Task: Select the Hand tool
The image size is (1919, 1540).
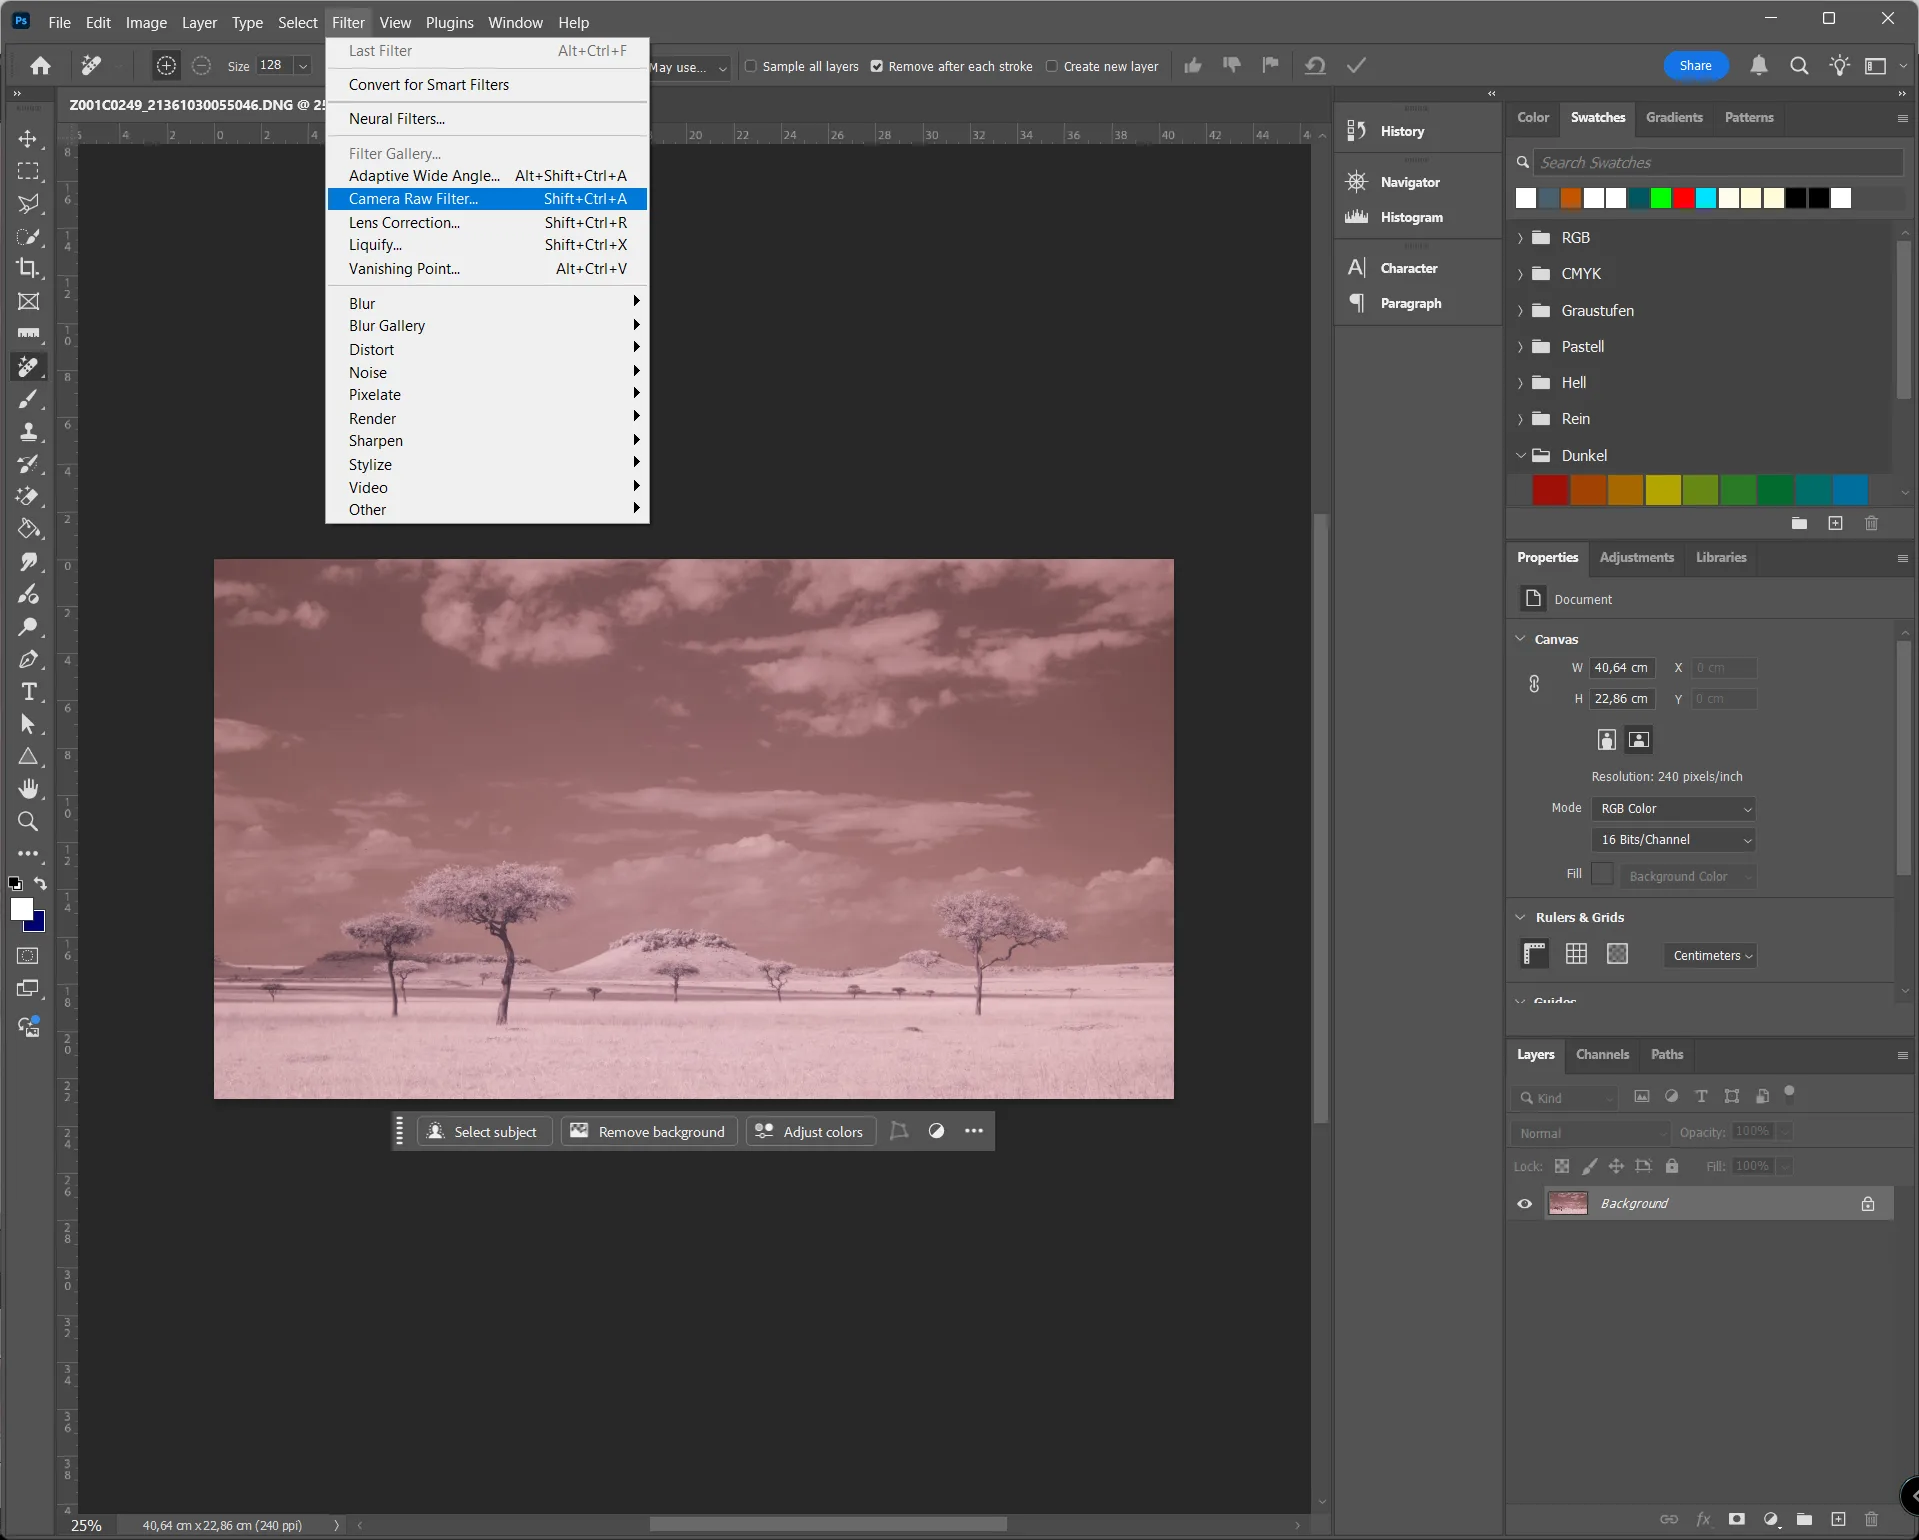Action: (x=28, y=789)
